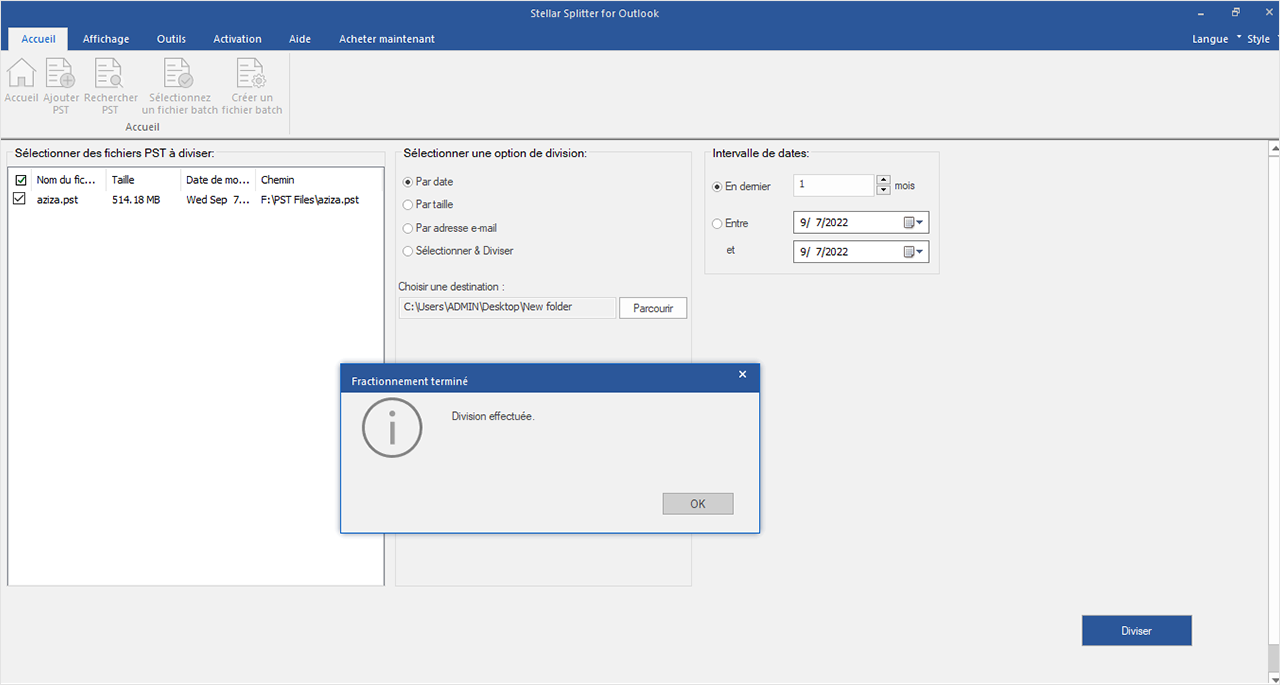Open the calendar for the Entre date

[915, 223]
